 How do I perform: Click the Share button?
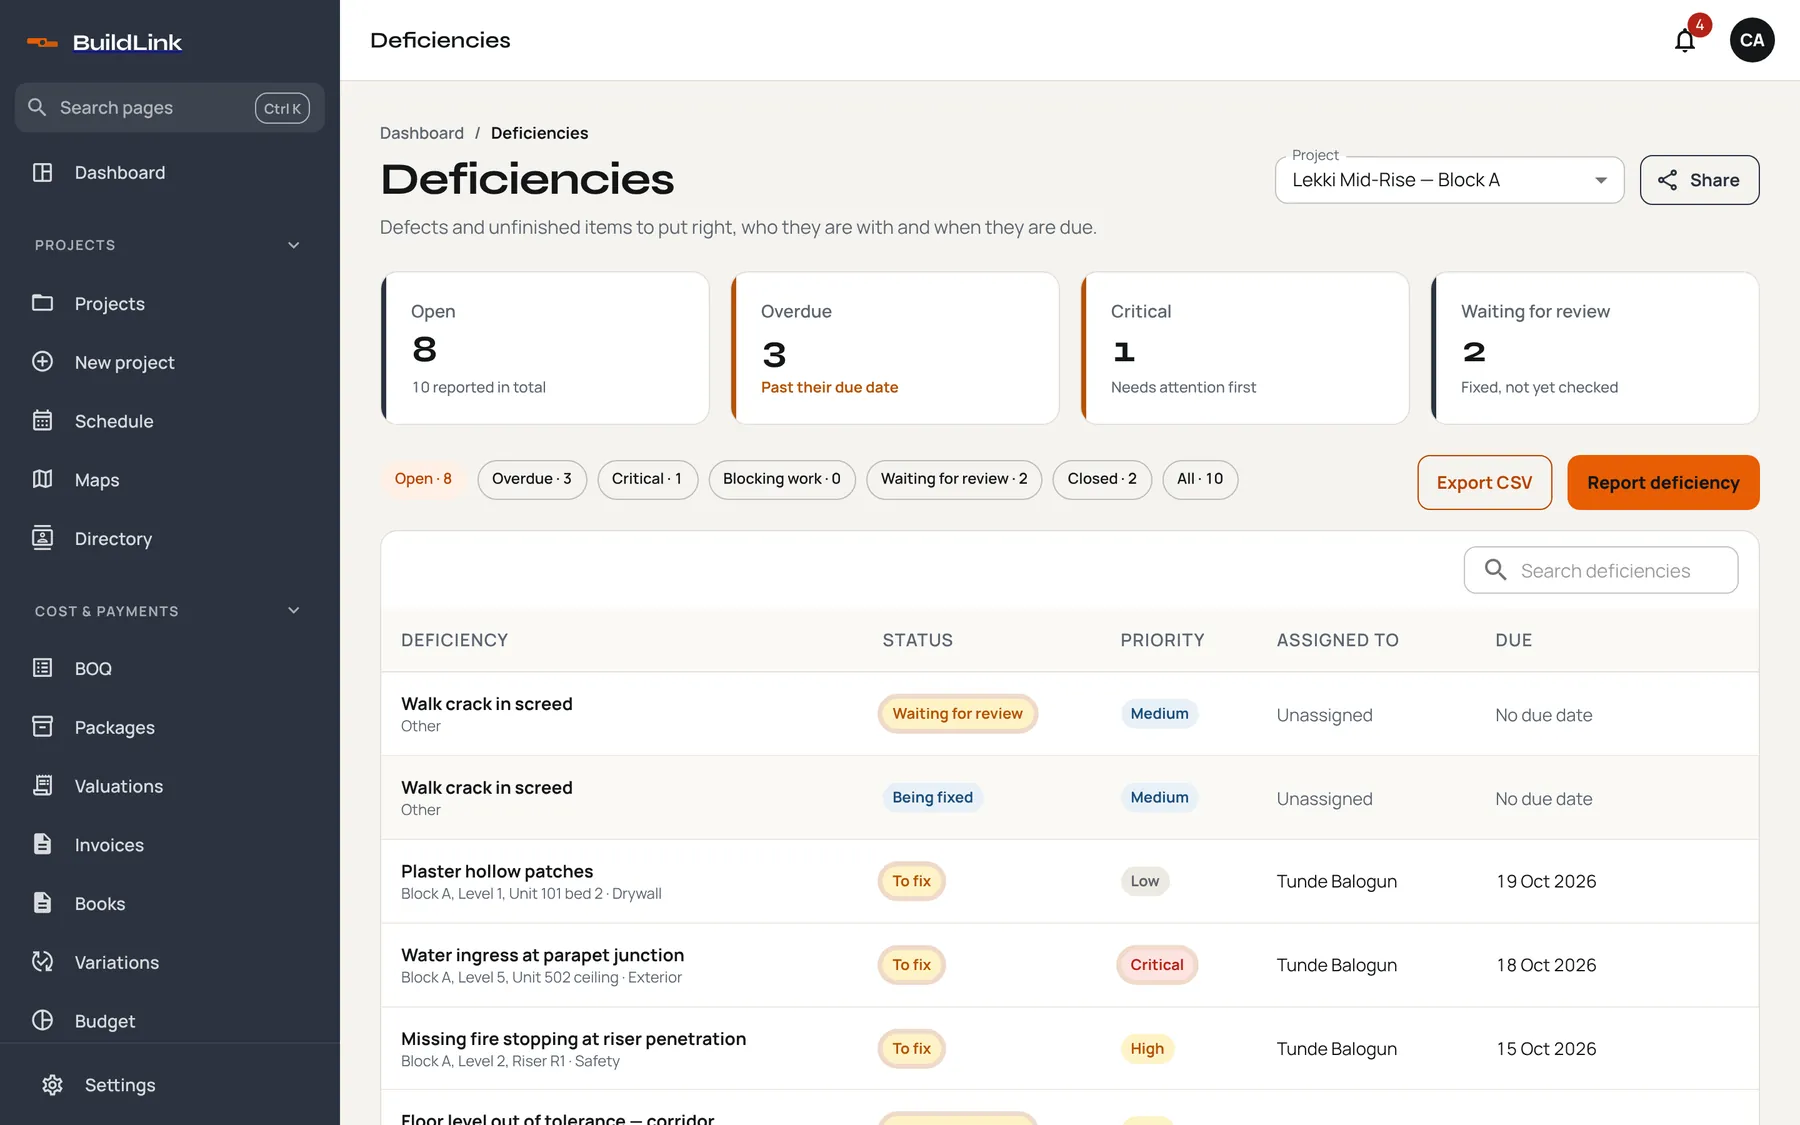pos(1699,180)
